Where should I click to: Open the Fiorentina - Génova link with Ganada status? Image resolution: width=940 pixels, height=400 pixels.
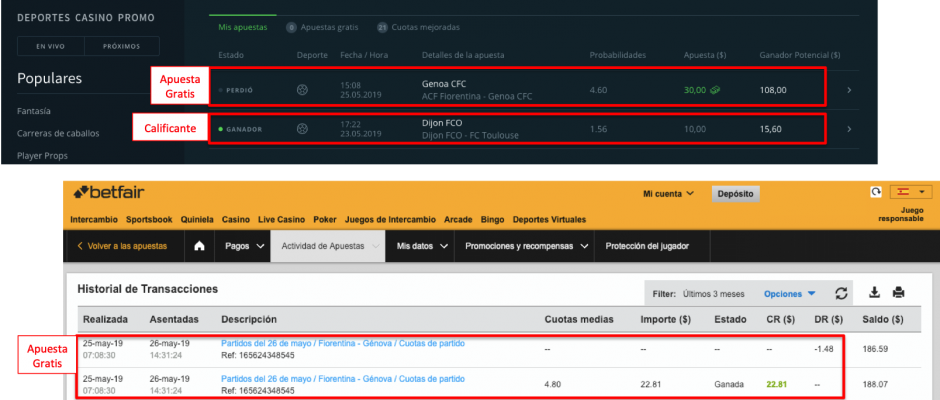(343, 379)
